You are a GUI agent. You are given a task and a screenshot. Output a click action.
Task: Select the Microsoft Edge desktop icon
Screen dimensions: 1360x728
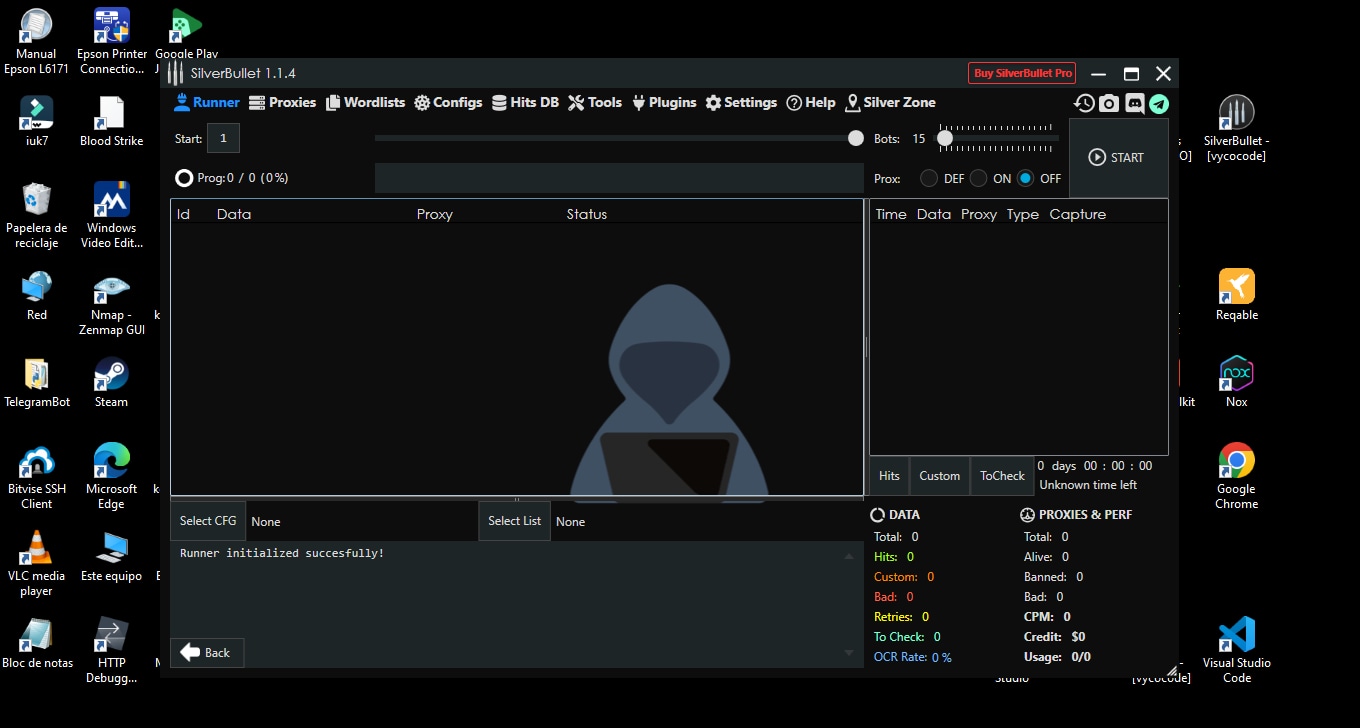pos(112,476)
